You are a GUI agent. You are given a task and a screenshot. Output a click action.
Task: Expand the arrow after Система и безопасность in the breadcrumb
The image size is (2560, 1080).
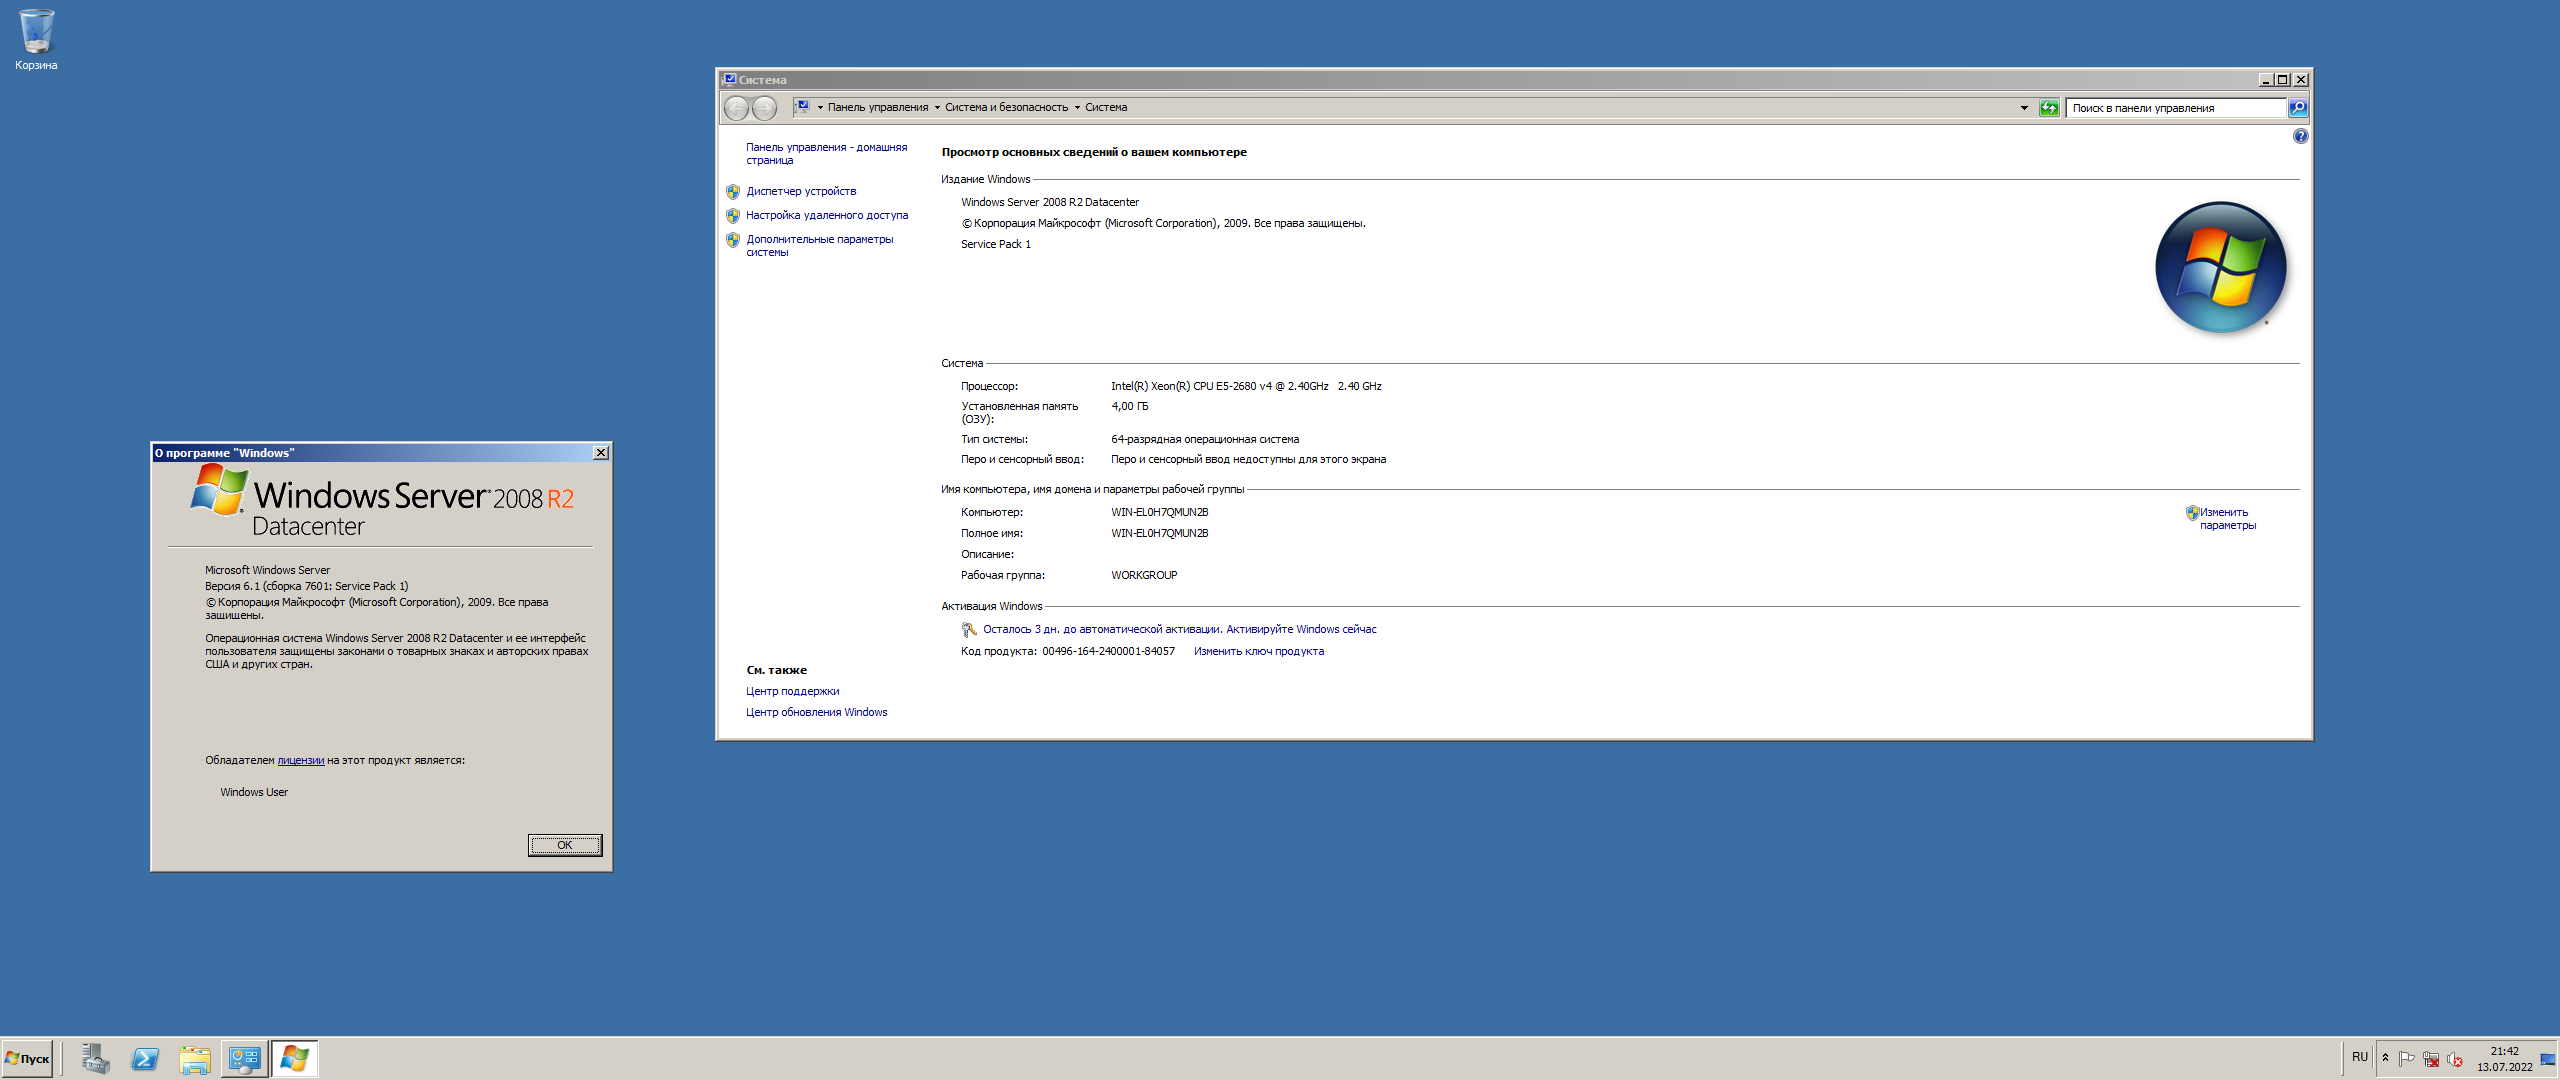coord(1077,108)
